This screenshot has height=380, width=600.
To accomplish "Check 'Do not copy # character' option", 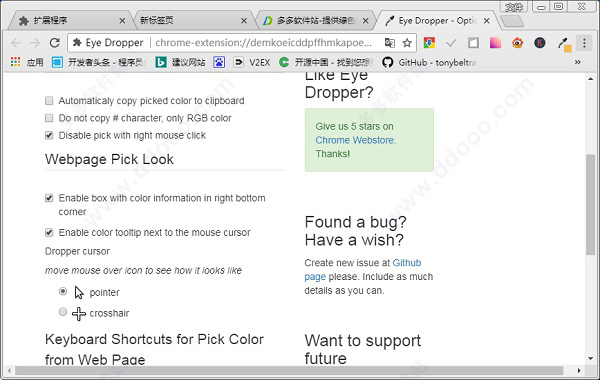I will 49,118.
